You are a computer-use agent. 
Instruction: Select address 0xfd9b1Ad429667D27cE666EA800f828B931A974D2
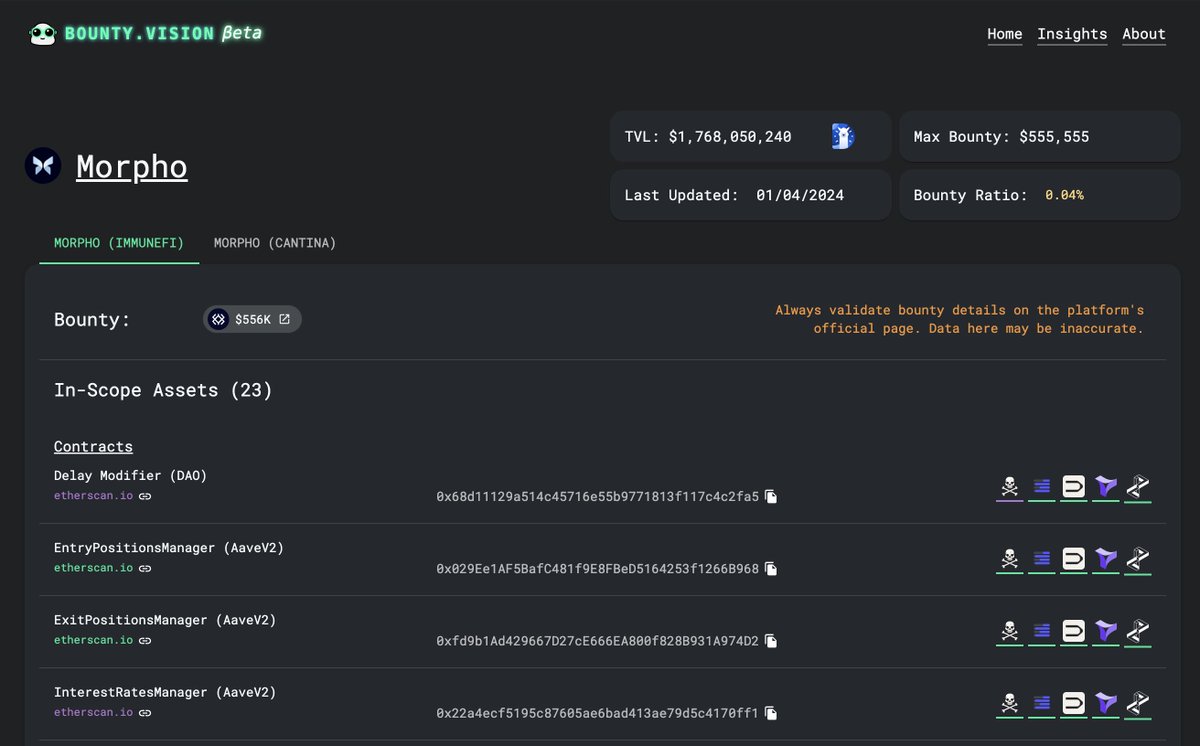(x=598, y=640)
